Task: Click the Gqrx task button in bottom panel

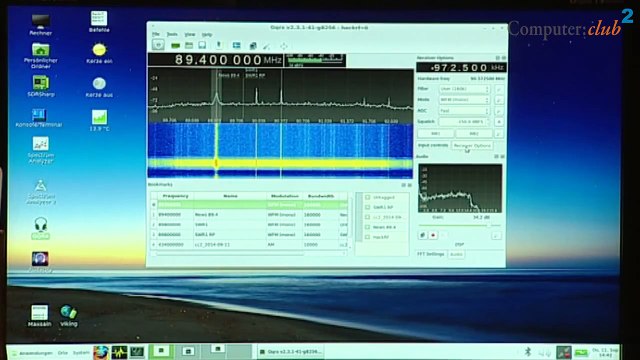Action: click(291, 351)
